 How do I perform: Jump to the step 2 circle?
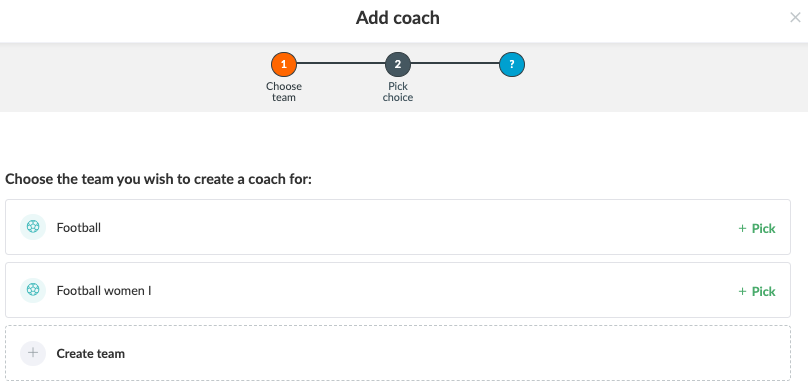(398, 65)
